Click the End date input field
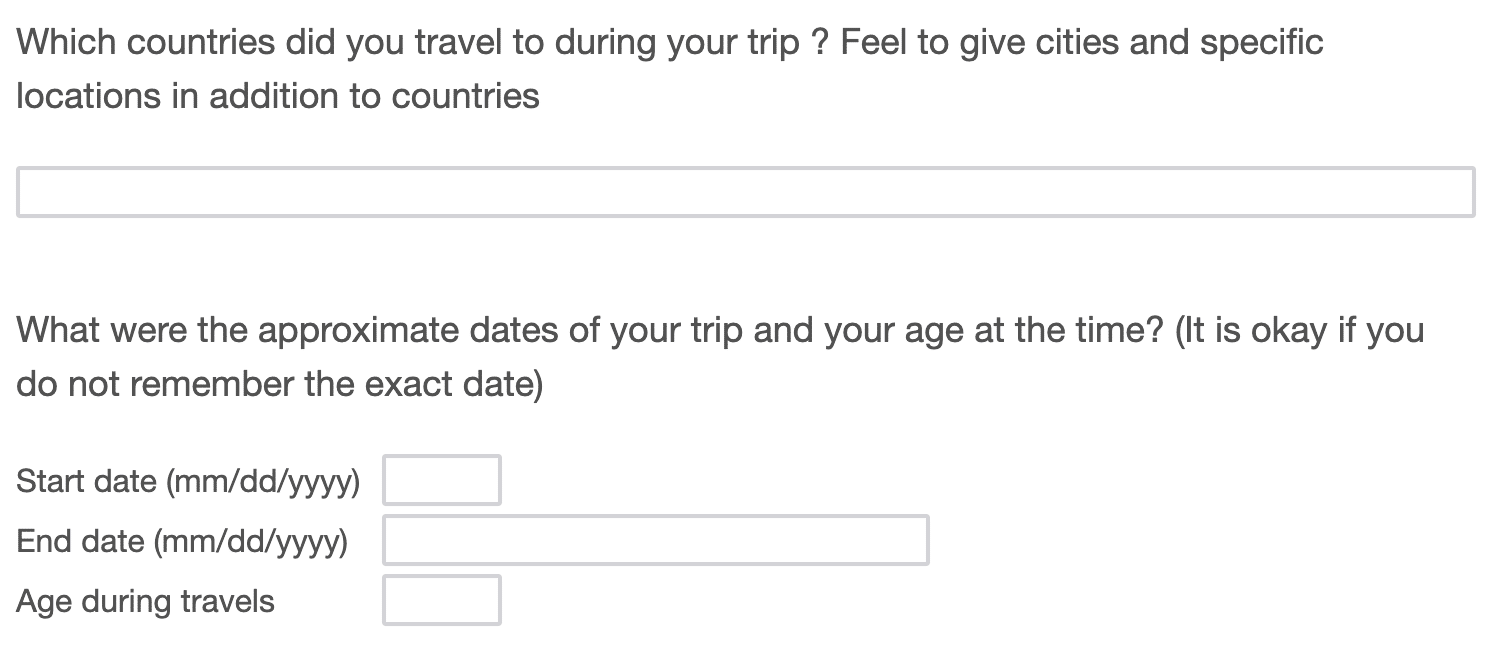The image size is (1494, 646). coord(655,540)
